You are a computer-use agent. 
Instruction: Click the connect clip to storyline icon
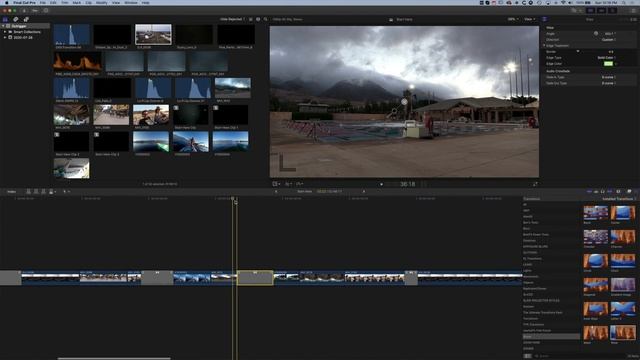pos(28,191)
